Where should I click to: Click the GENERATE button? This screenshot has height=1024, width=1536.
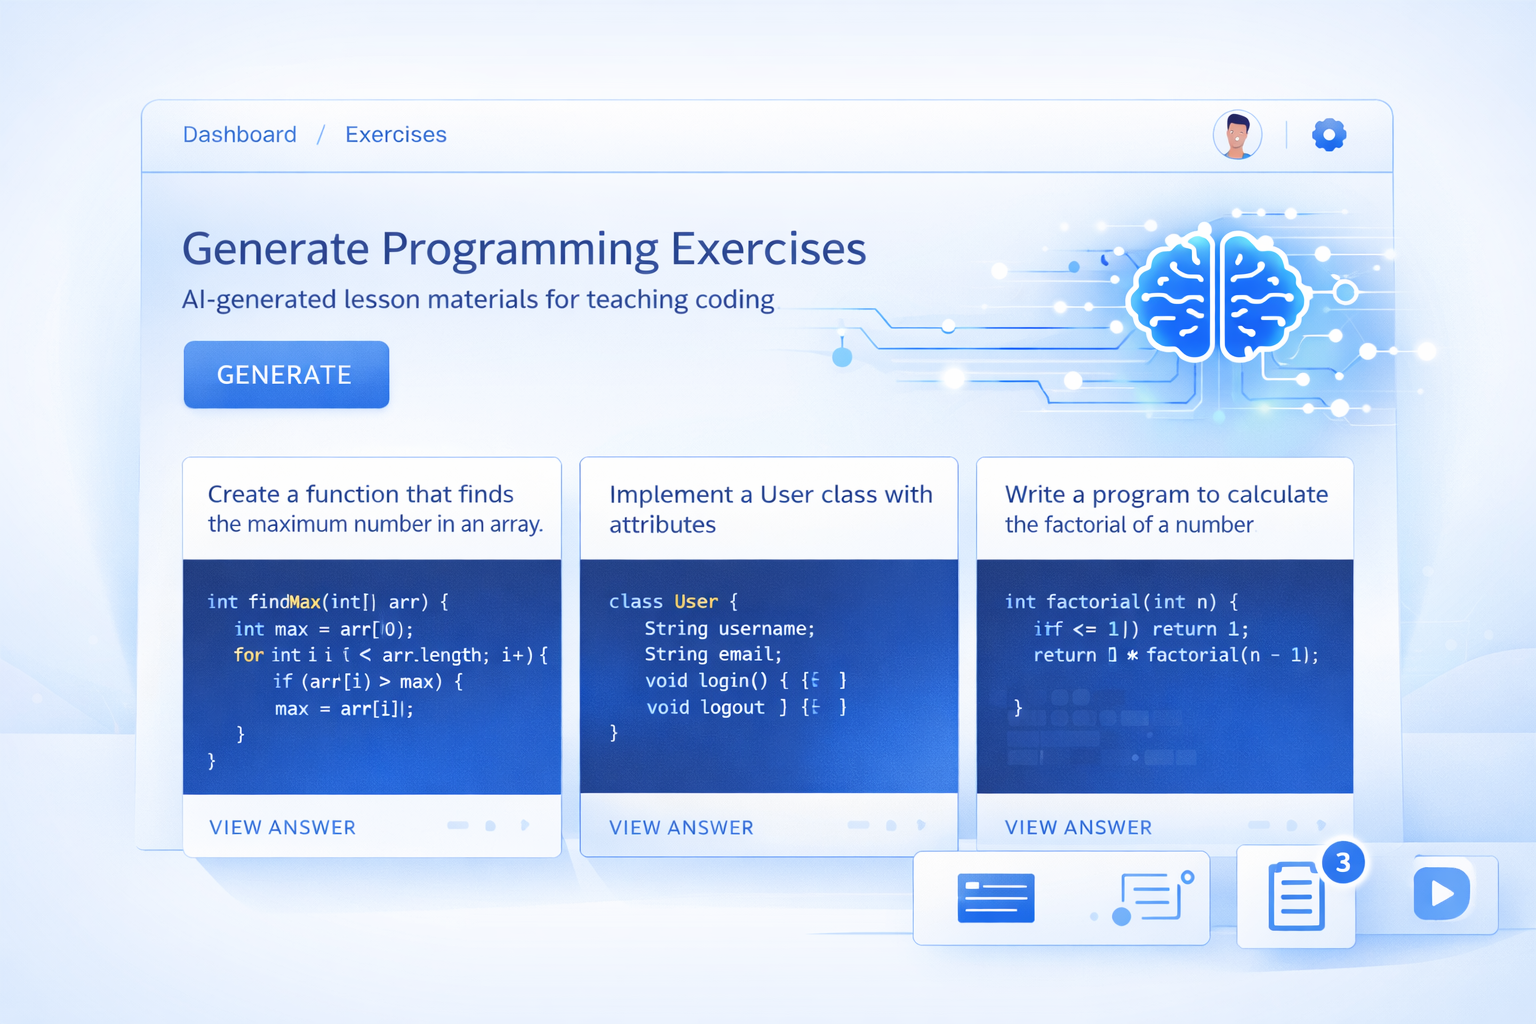[286, 375]
